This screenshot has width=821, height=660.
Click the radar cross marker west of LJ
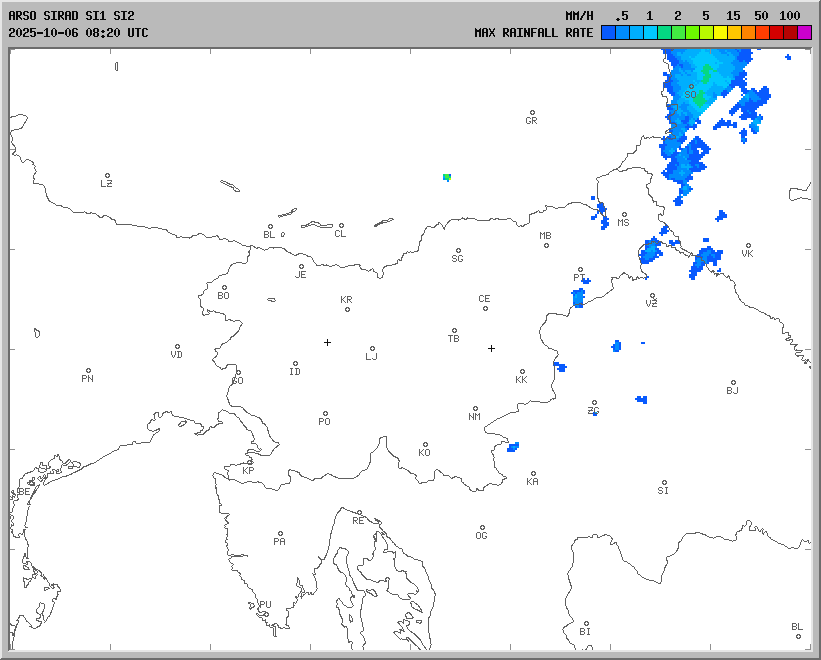coord(327,342)
